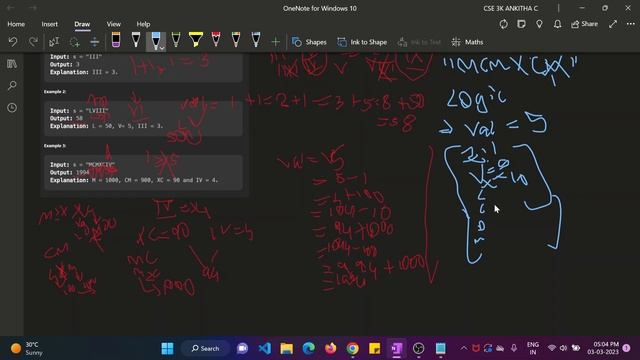
Task: Switch to the Draw tab
Action: [82, 24]
